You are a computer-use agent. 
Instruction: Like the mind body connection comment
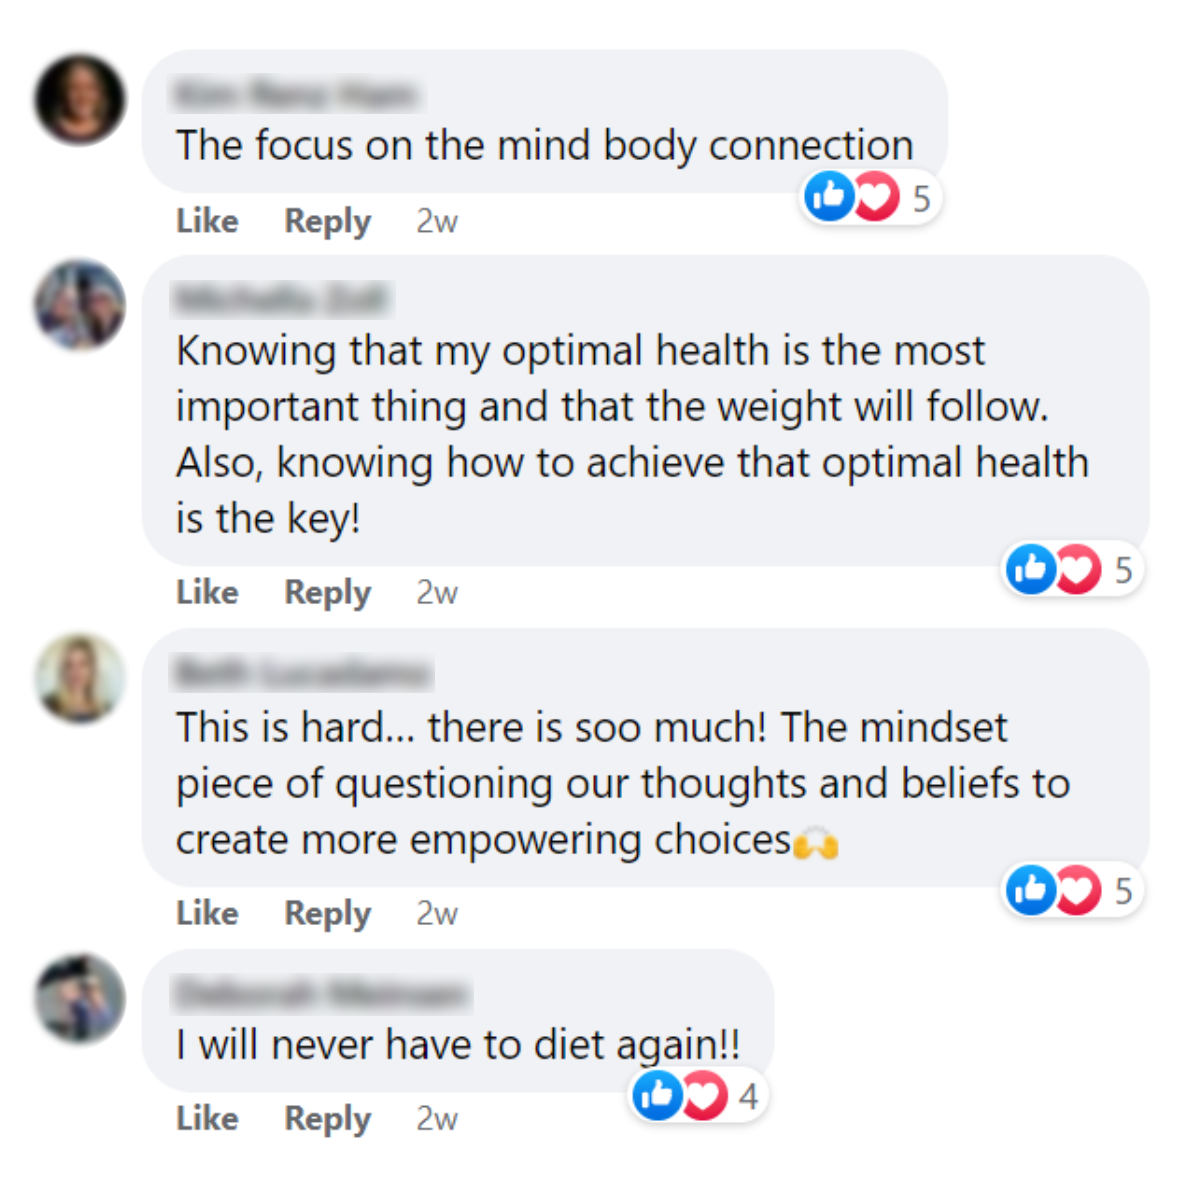coord(207,220)
